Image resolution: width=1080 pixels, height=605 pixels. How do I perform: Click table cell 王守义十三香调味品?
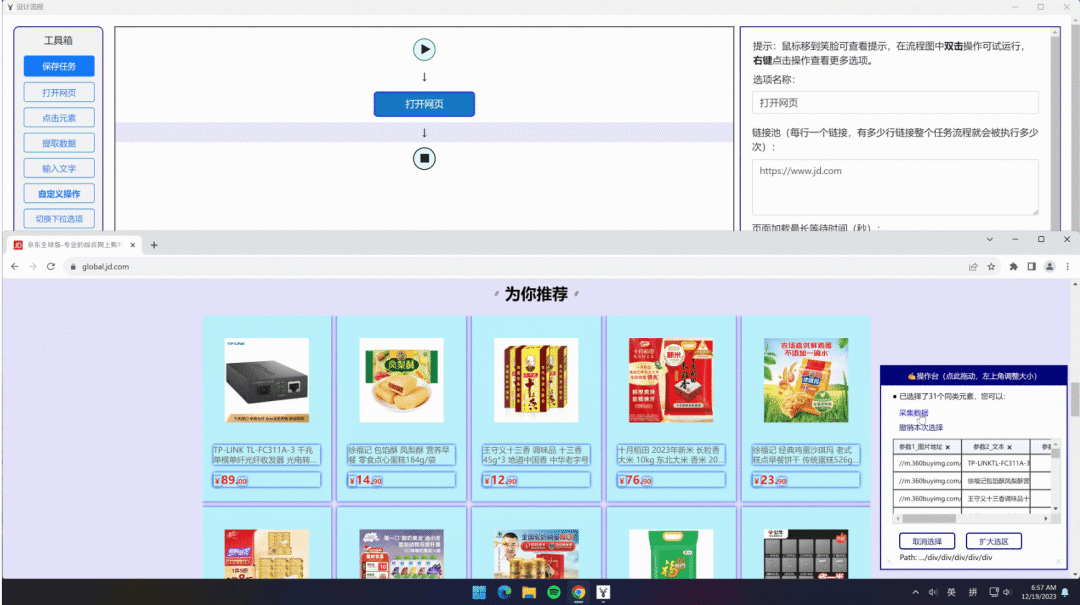996,498
